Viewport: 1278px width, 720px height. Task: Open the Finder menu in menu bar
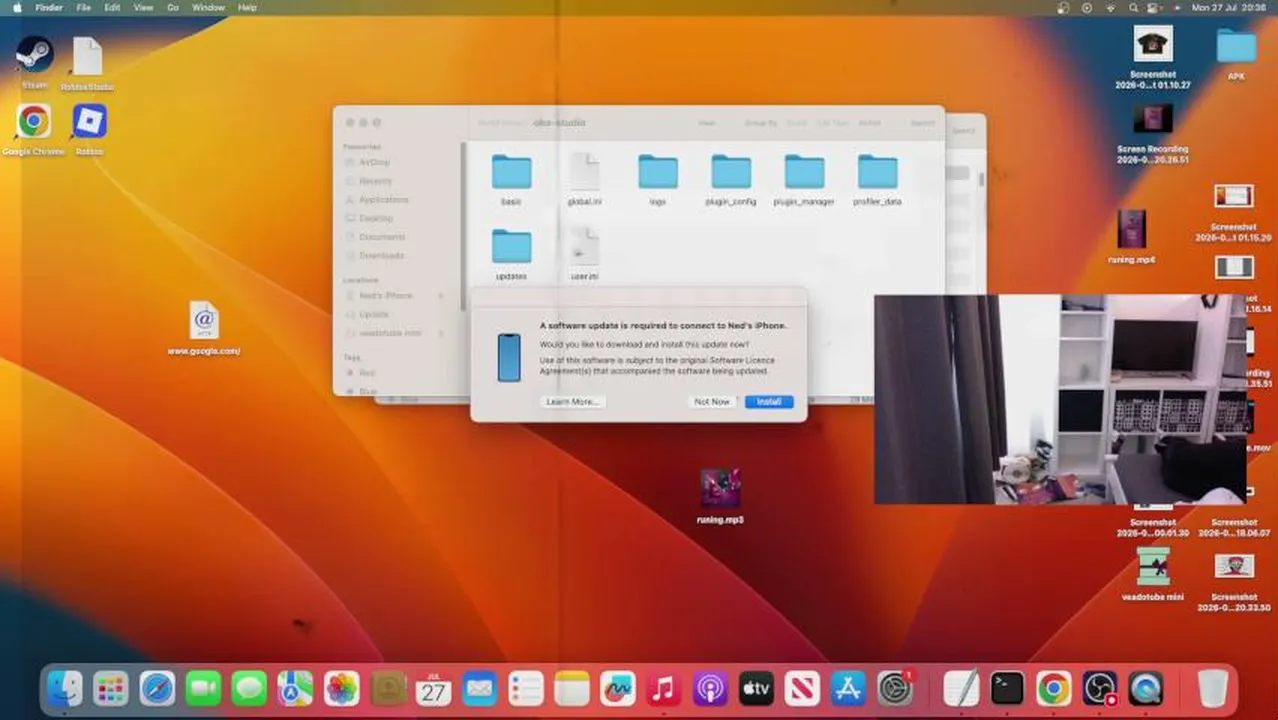point(49,7)
